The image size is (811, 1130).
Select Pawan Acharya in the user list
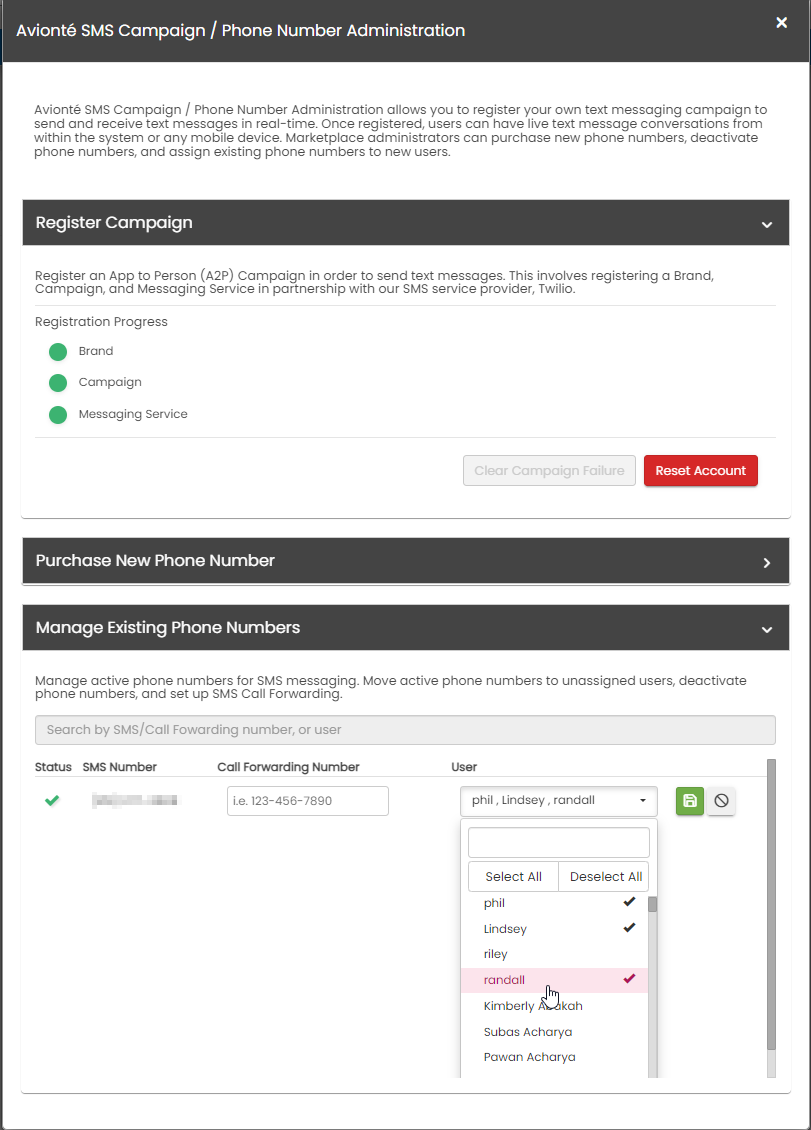pyautogui.click(x=554, y=1057)
